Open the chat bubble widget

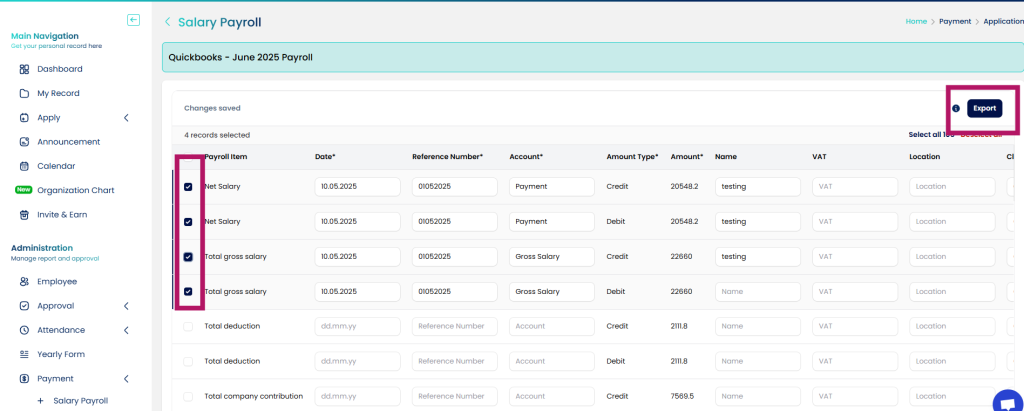(x=1008, y=403)
